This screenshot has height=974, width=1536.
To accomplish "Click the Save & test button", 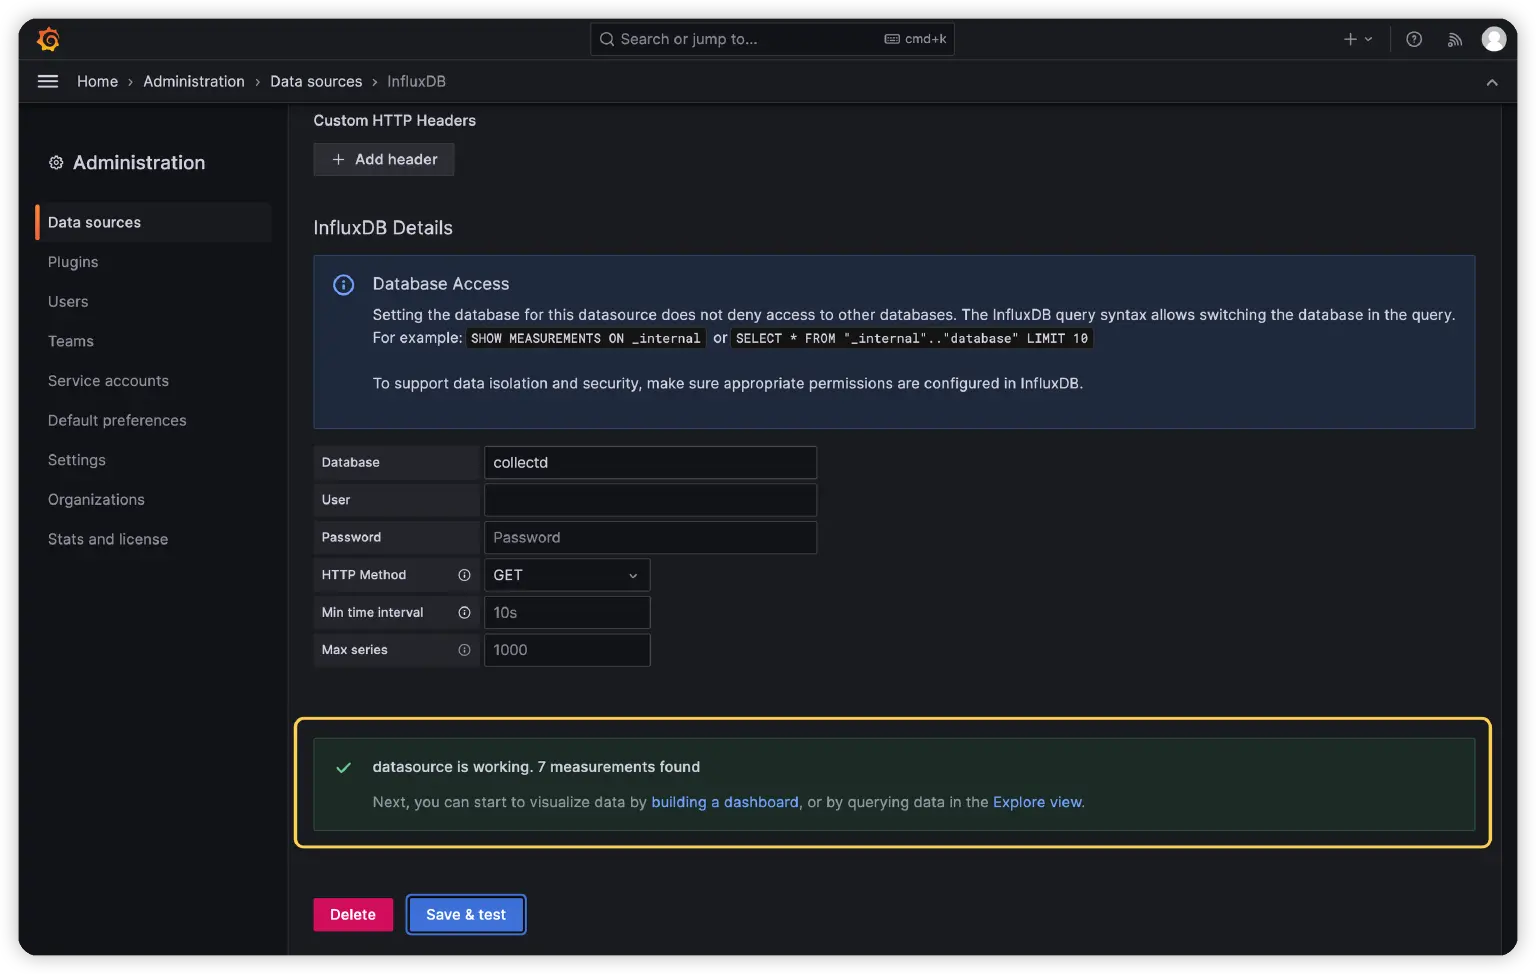I will click(466, 914).
